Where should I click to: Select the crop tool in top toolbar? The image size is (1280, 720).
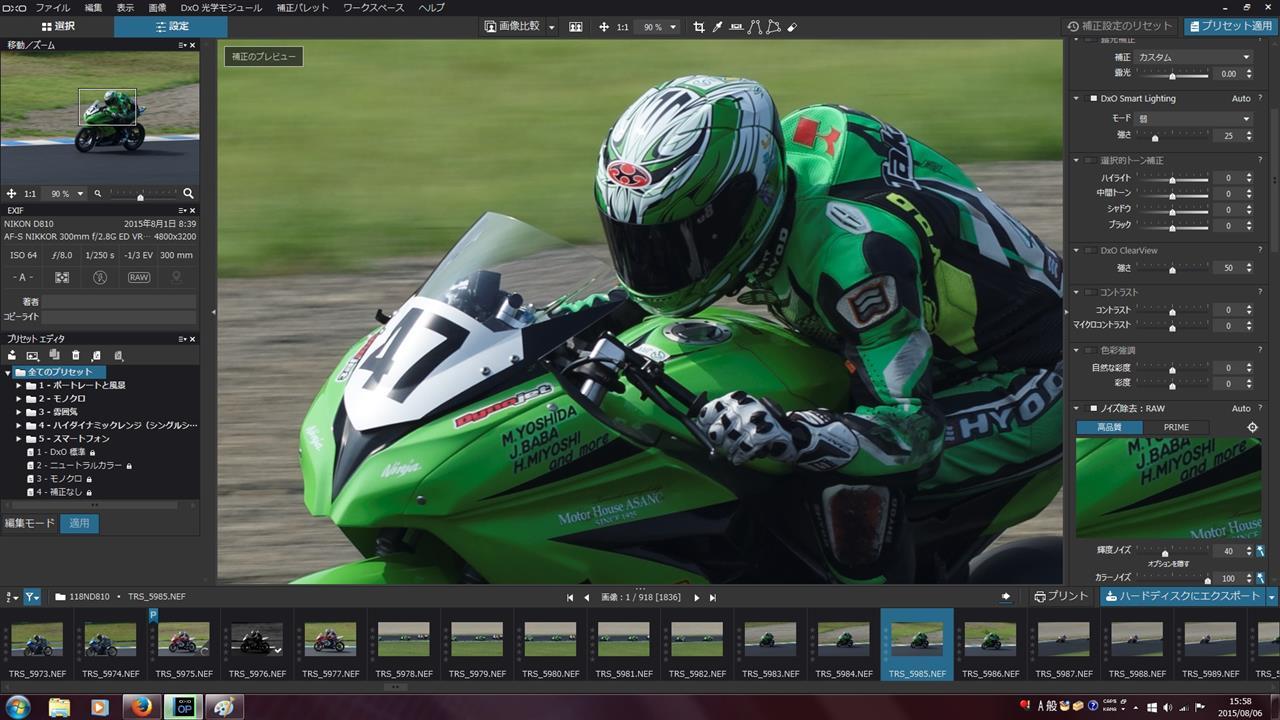click(x=699, y=27)
